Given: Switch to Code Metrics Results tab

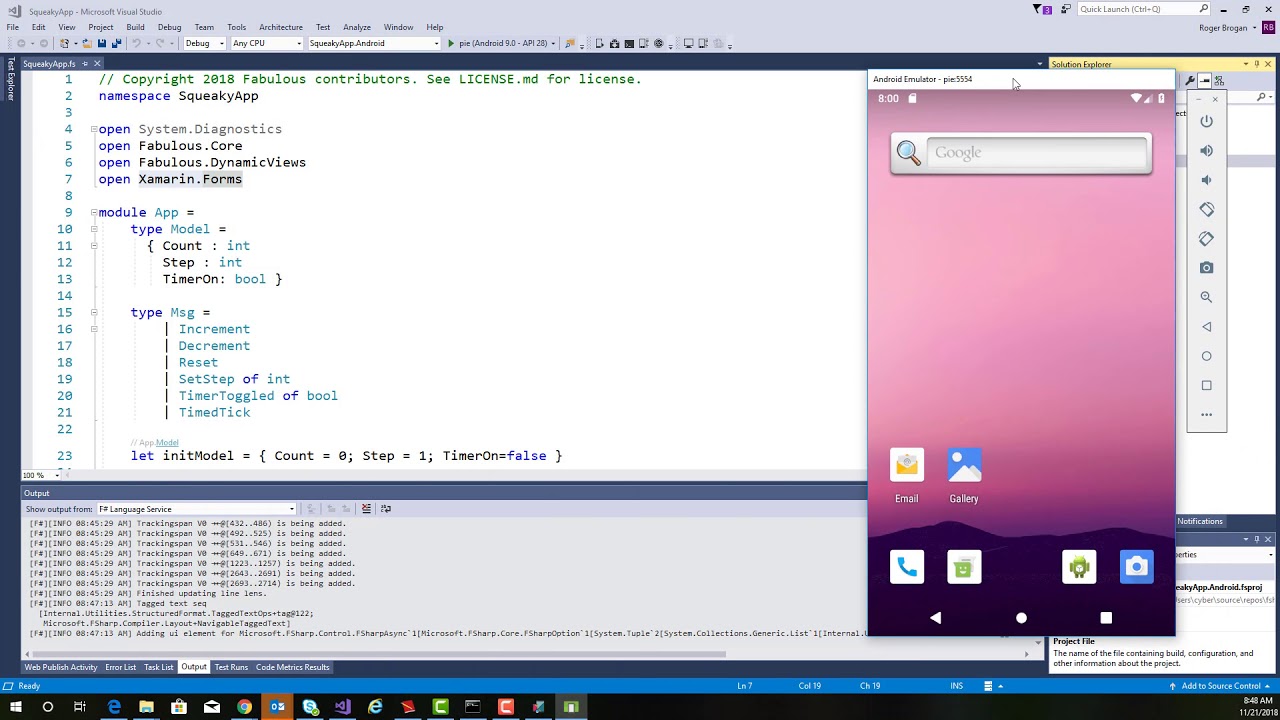Looking at the screenshot, I should click(292, 667).
